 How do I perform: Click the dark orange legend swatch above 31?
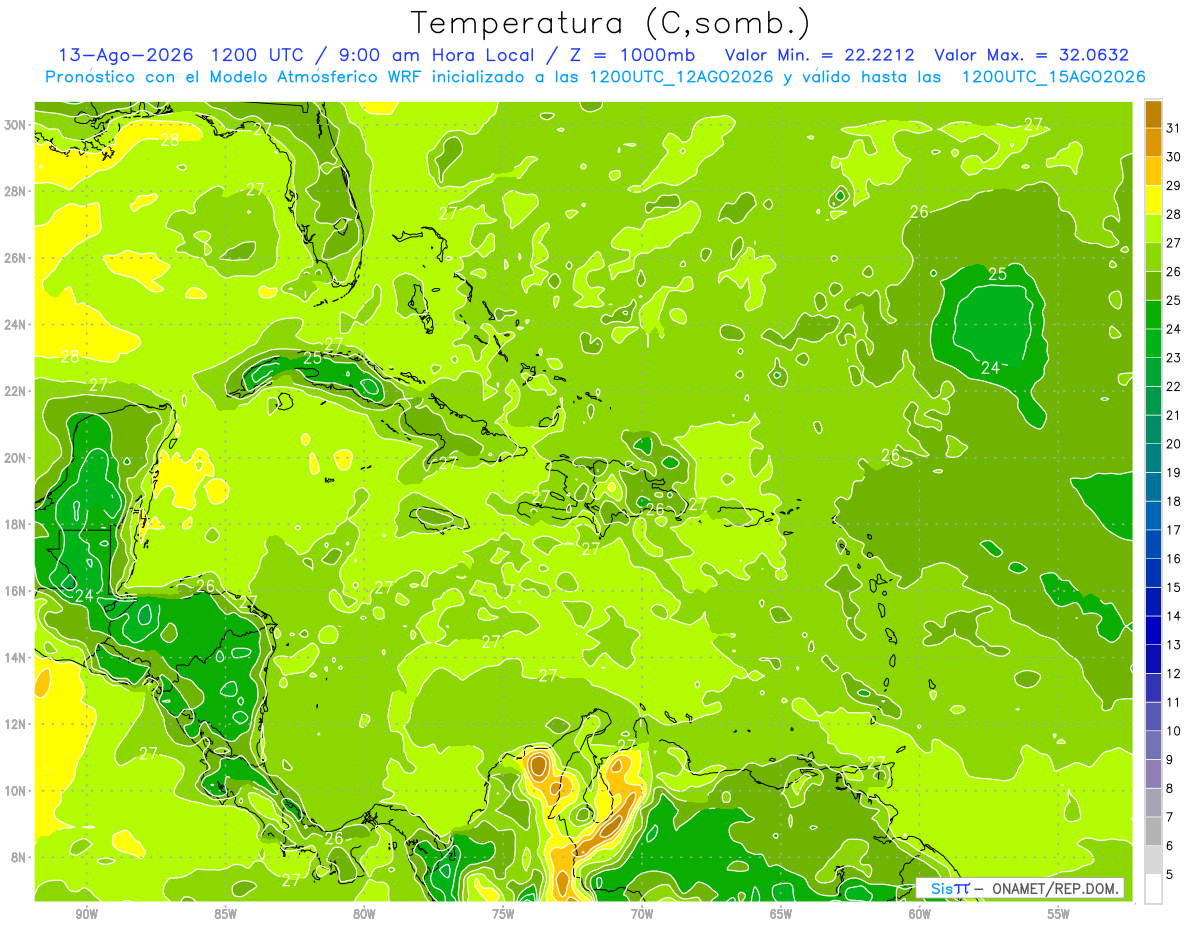coord(1153,115)
